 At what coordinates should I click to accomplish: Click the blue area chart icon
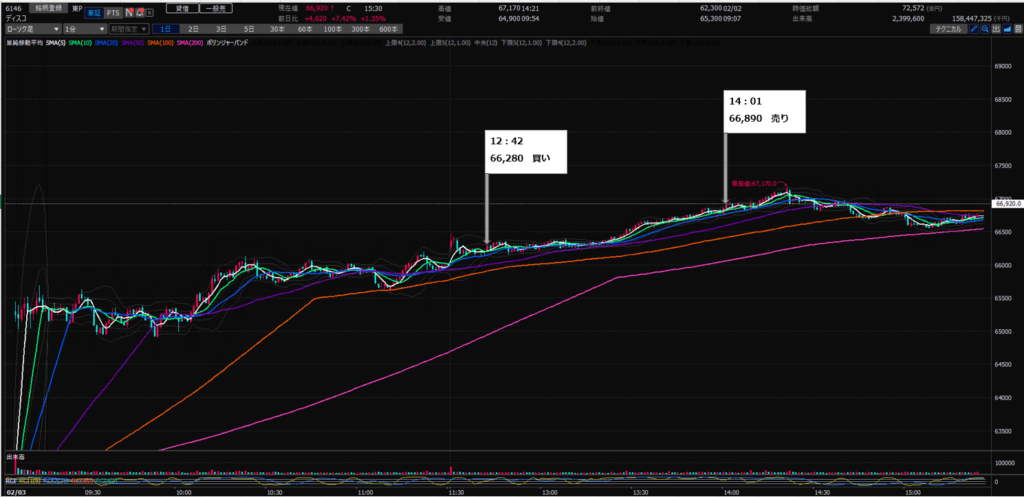pyautogui.click(x=1005, y=30)
